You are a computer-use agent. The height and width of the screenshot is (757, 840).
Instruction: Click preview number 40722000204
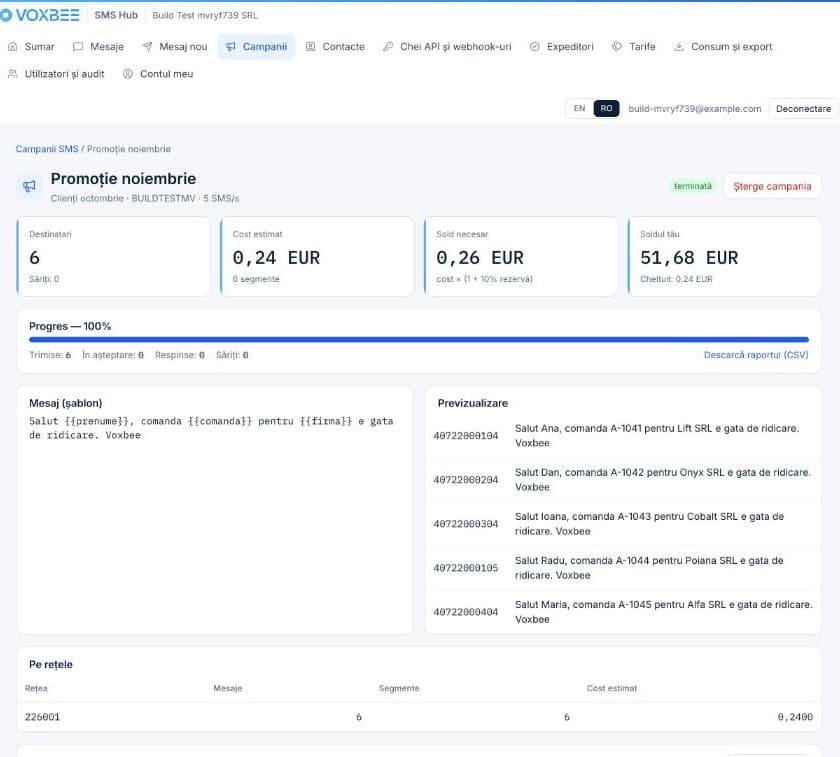466,479
